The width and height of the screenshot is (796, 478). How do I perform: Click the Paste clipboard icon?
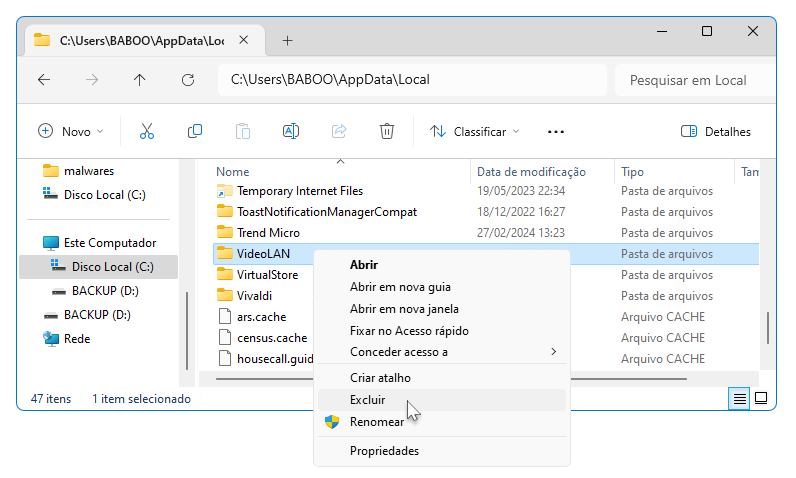243,131
